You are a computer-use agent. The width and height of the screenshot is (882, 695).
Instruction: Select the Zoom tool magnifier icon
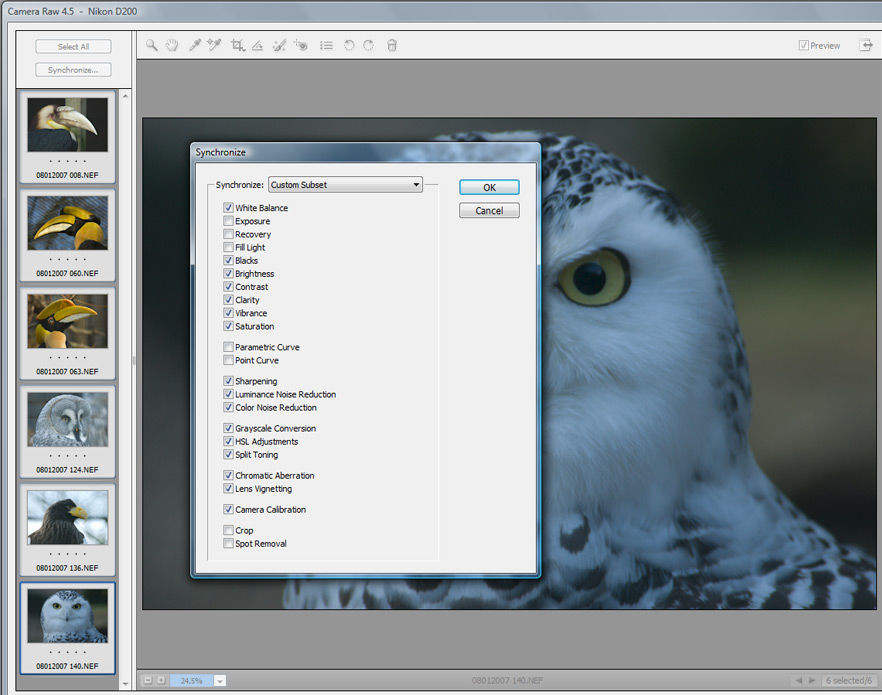point(152,46)
